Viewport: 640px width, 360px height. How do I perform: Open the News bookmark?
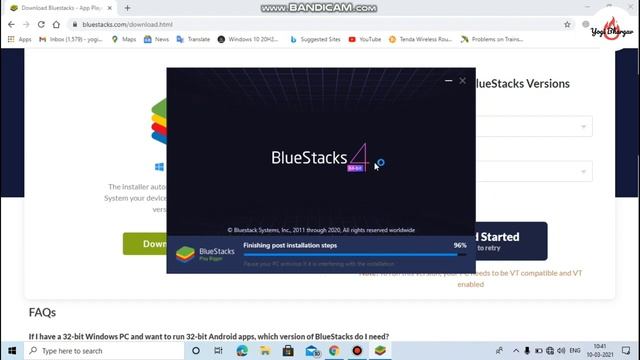[x=156, y=39]
